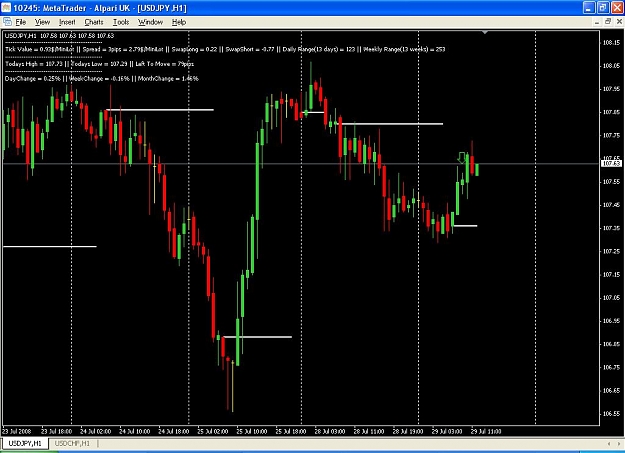Click the 25 Jul 10:00 time label
The height and width of the screenshot is (453, 625).
tap(252, 431)
